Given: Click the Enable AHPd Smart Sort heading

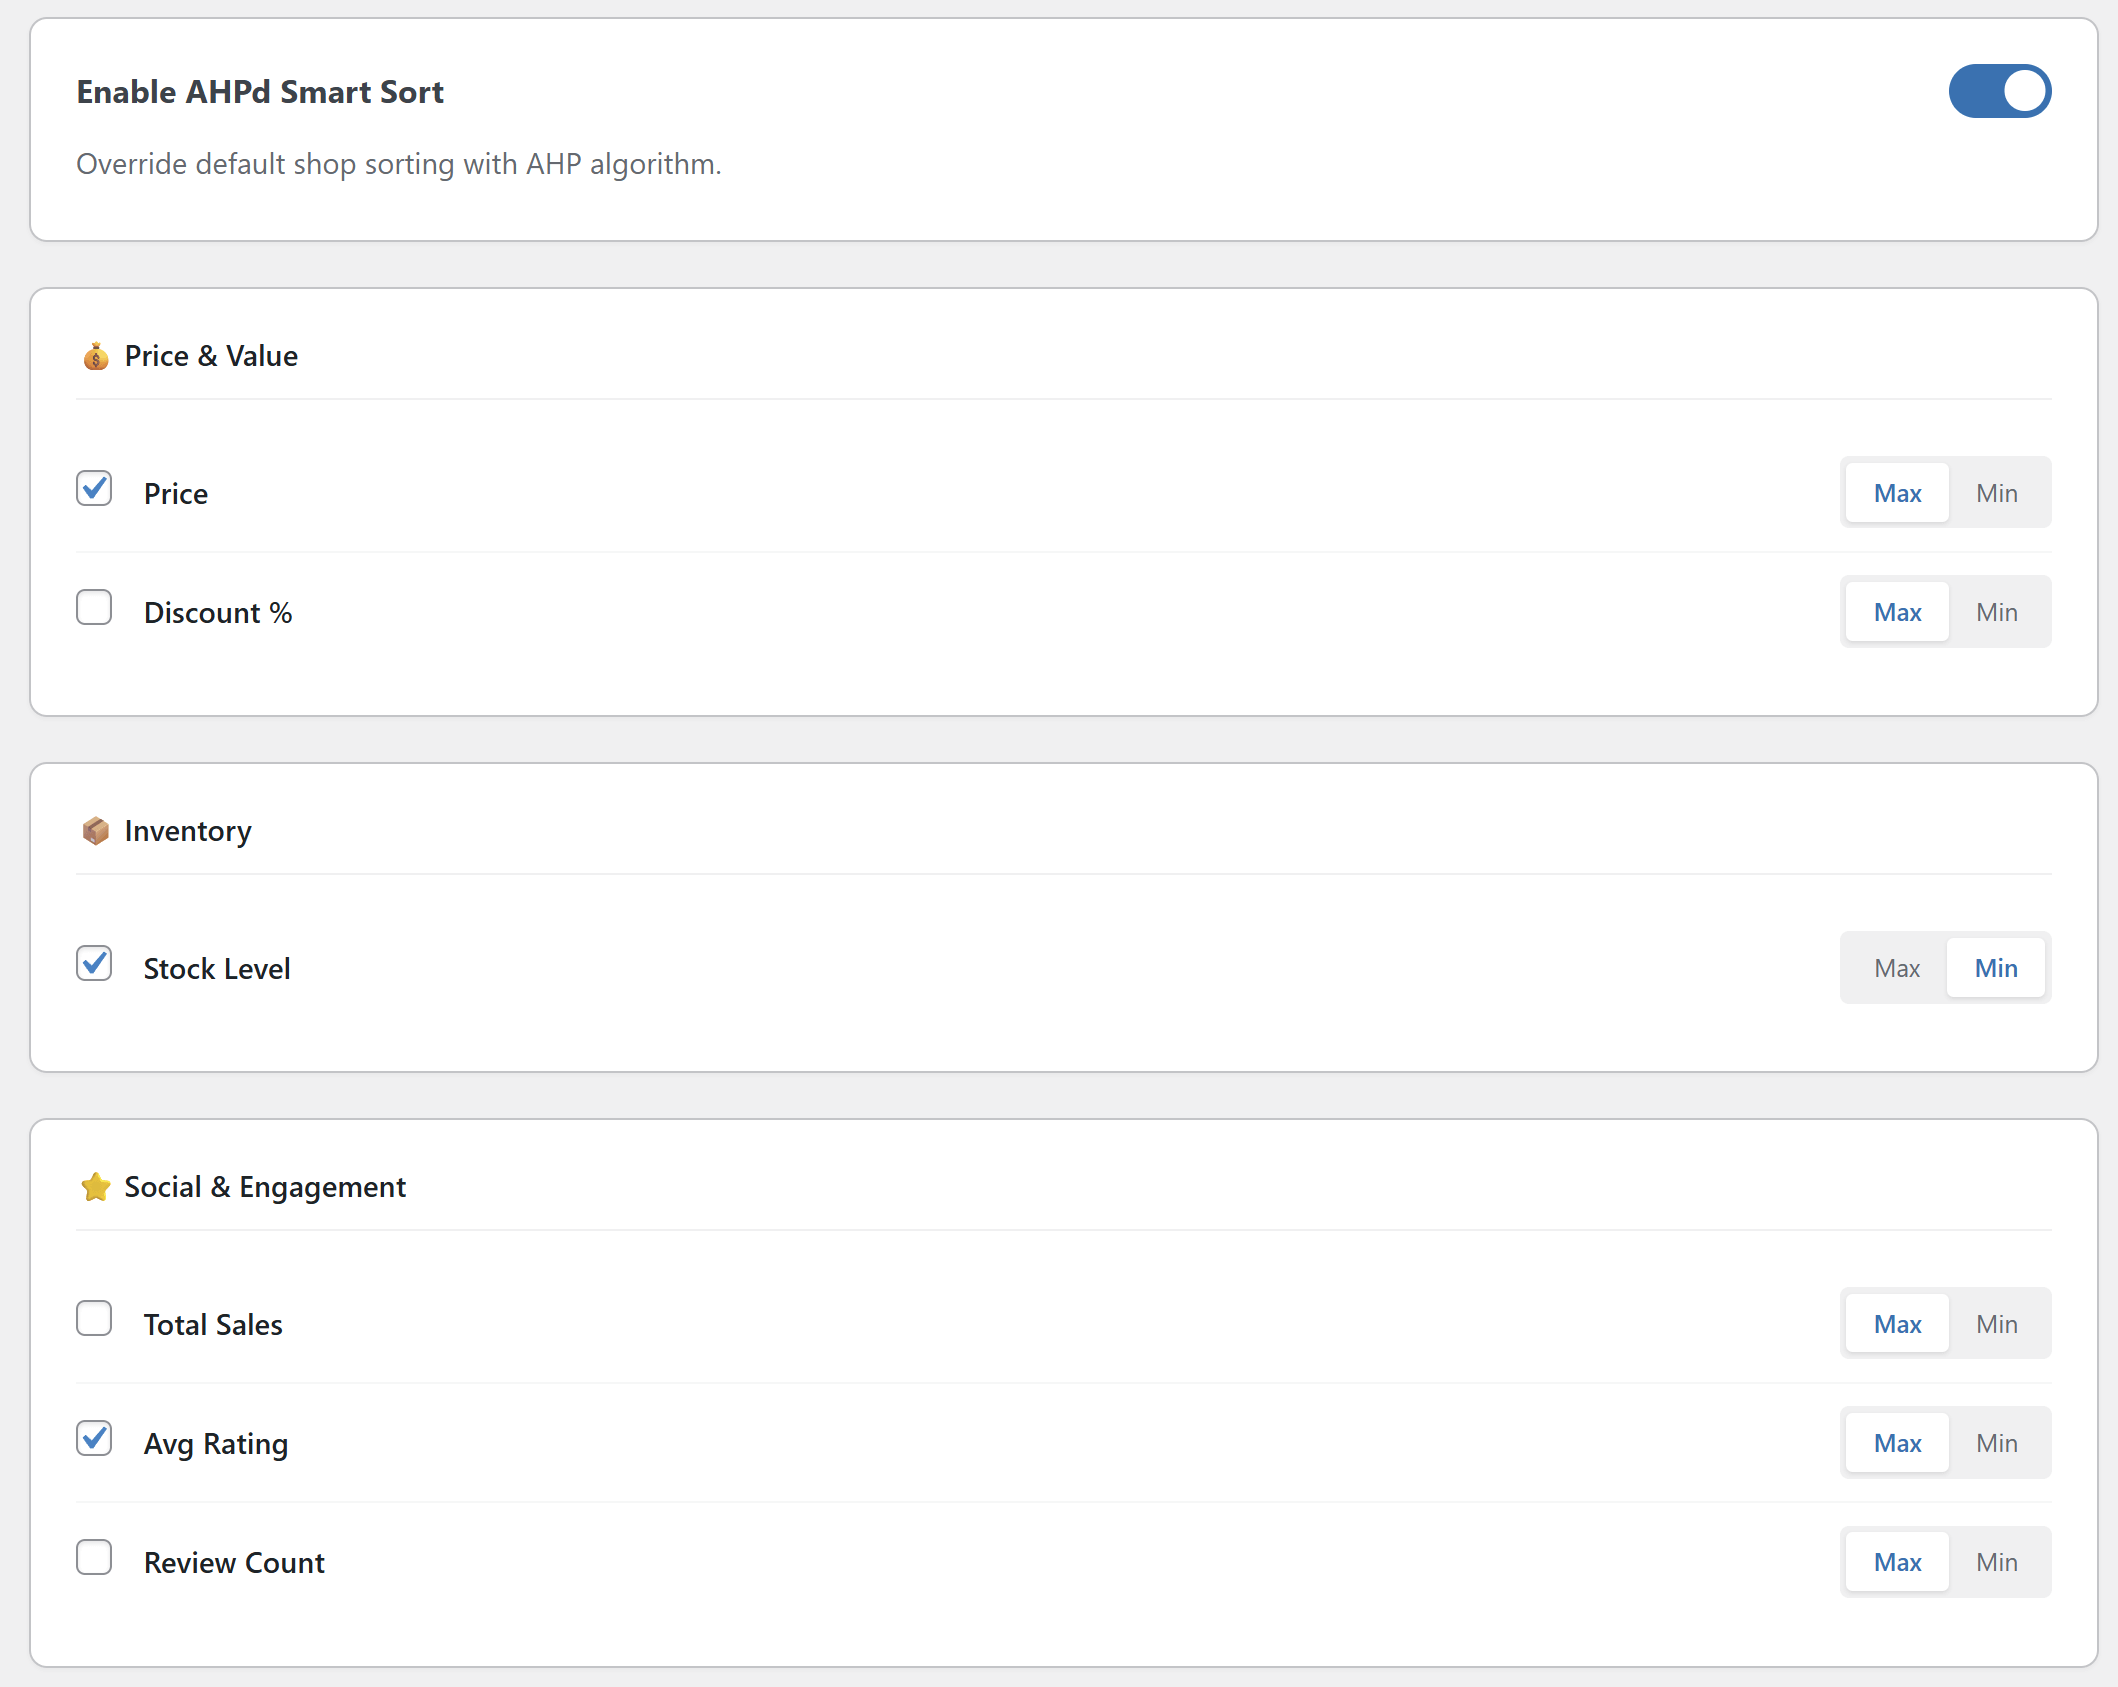Looking at the screenshot, I should pyautogui.click(x=261, y=91).
